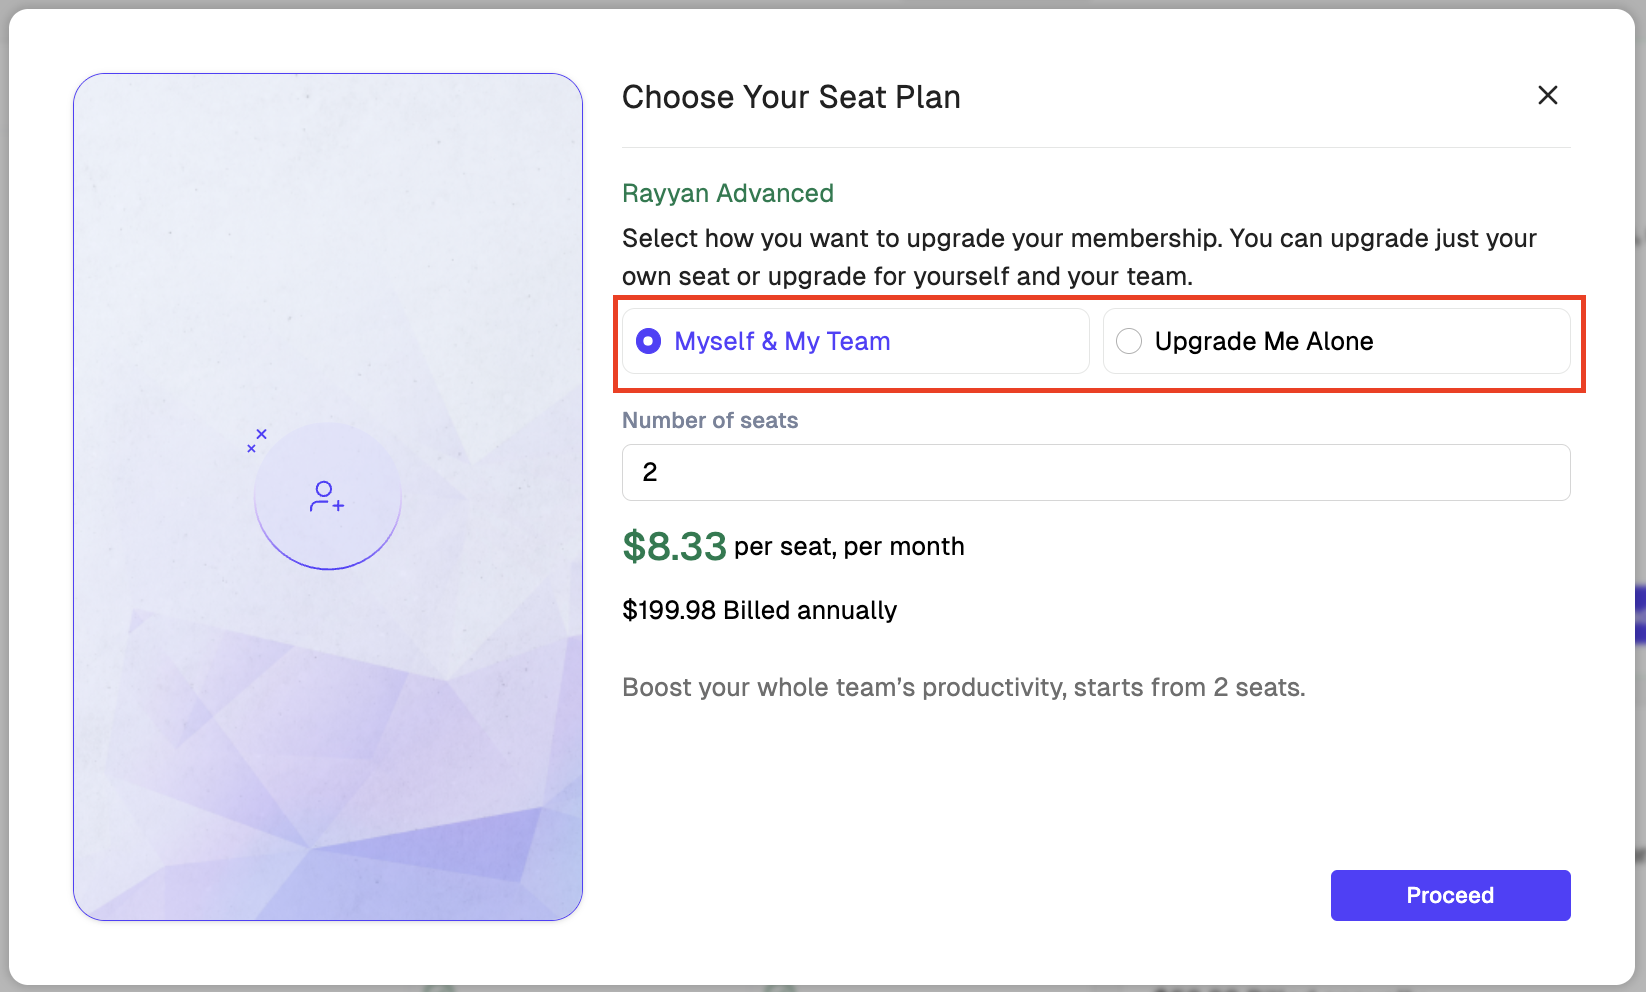This screenshot has height=992, width=1646.
Task: Click the Rayyan Advanced plan name
Action: 727,193
